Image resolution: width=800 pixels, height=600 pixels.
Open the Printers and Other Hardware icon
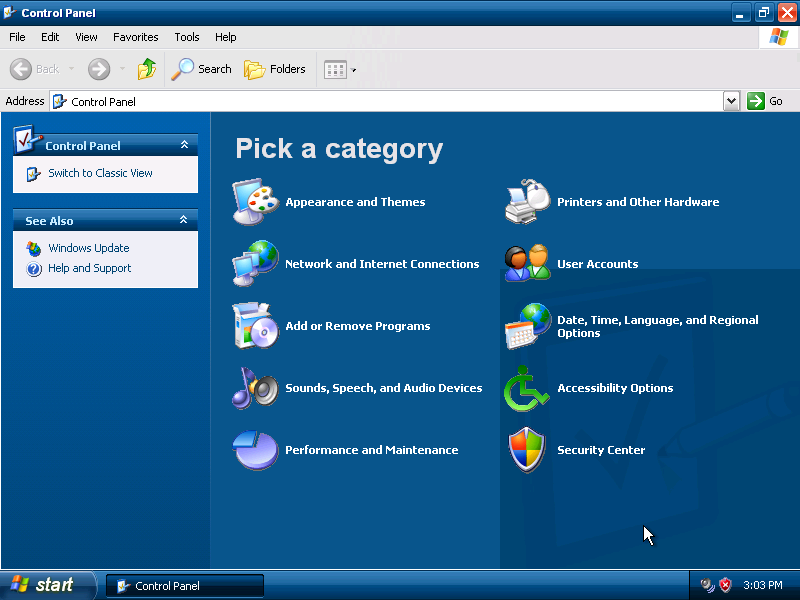coord(528,202)
